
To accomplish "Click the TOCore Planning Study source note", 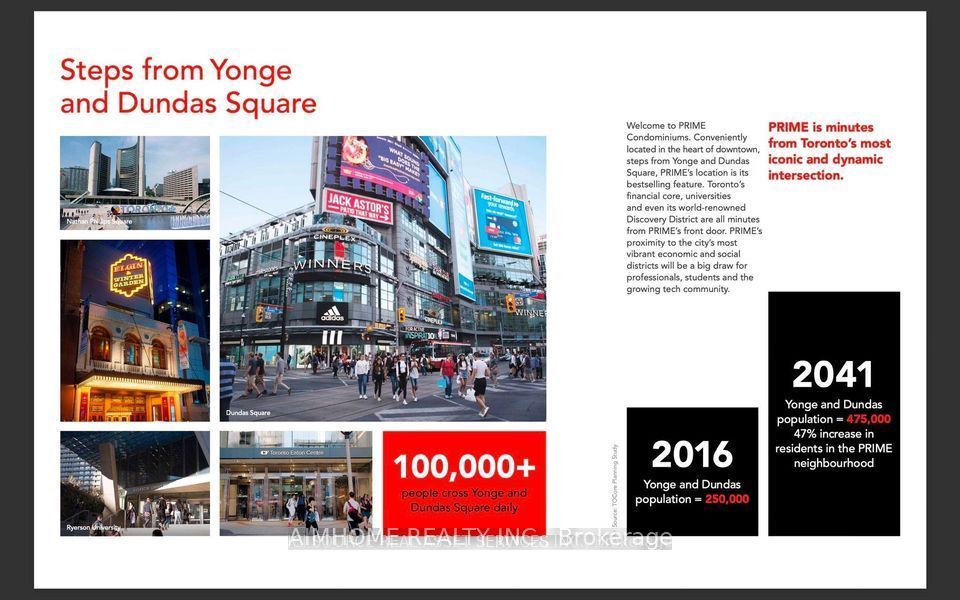I will 615,486.
